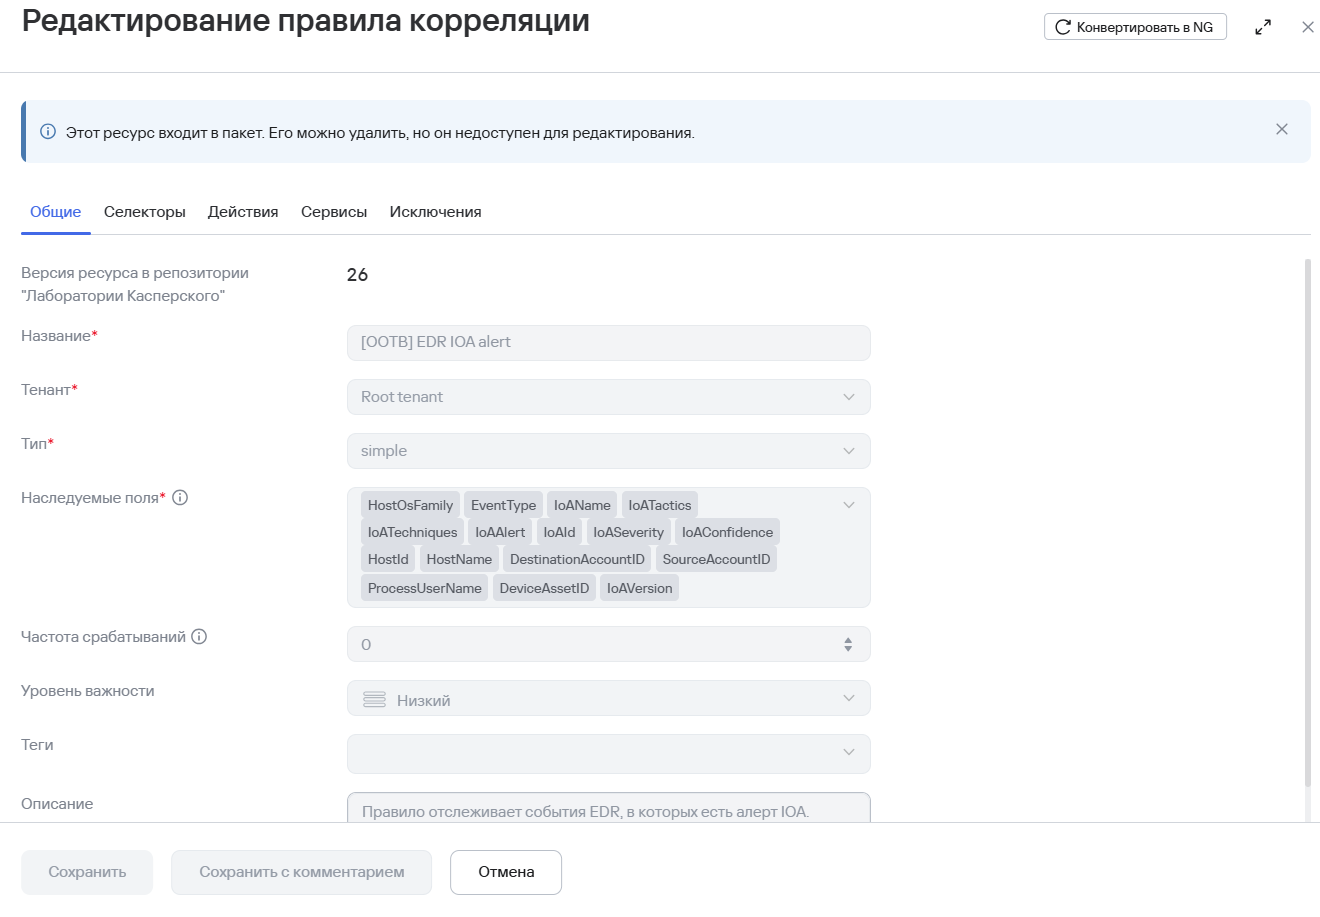The height and width of the screenshot is (917, 1320).
Task: Click Конвертировать в NG button
Action: click(1135, 27)
